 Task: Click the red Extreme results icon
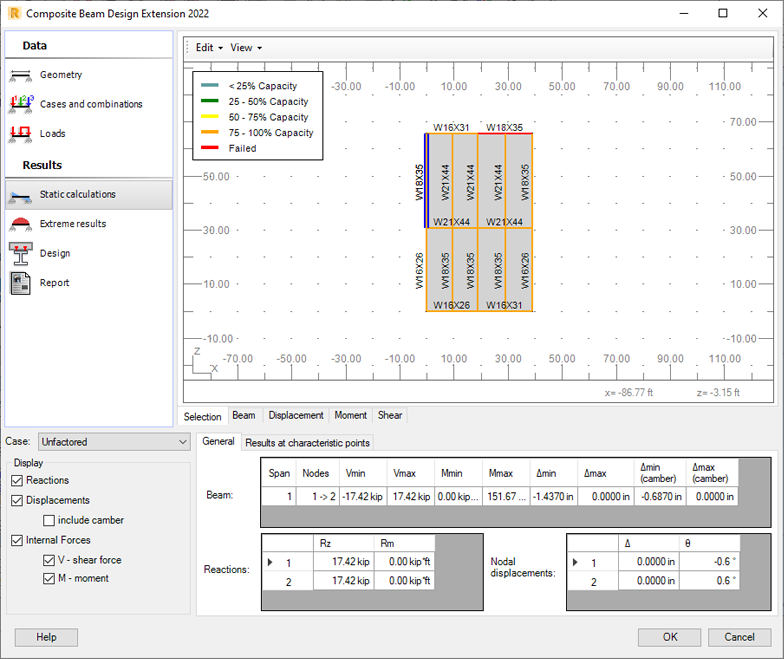pyautogui.click(x=20, y=224)
